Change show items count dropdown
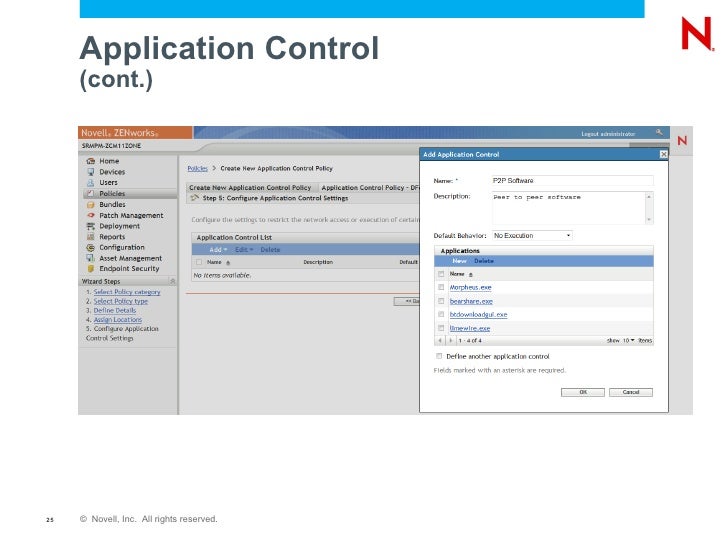The image size is (728, 546). coord(628,340)
